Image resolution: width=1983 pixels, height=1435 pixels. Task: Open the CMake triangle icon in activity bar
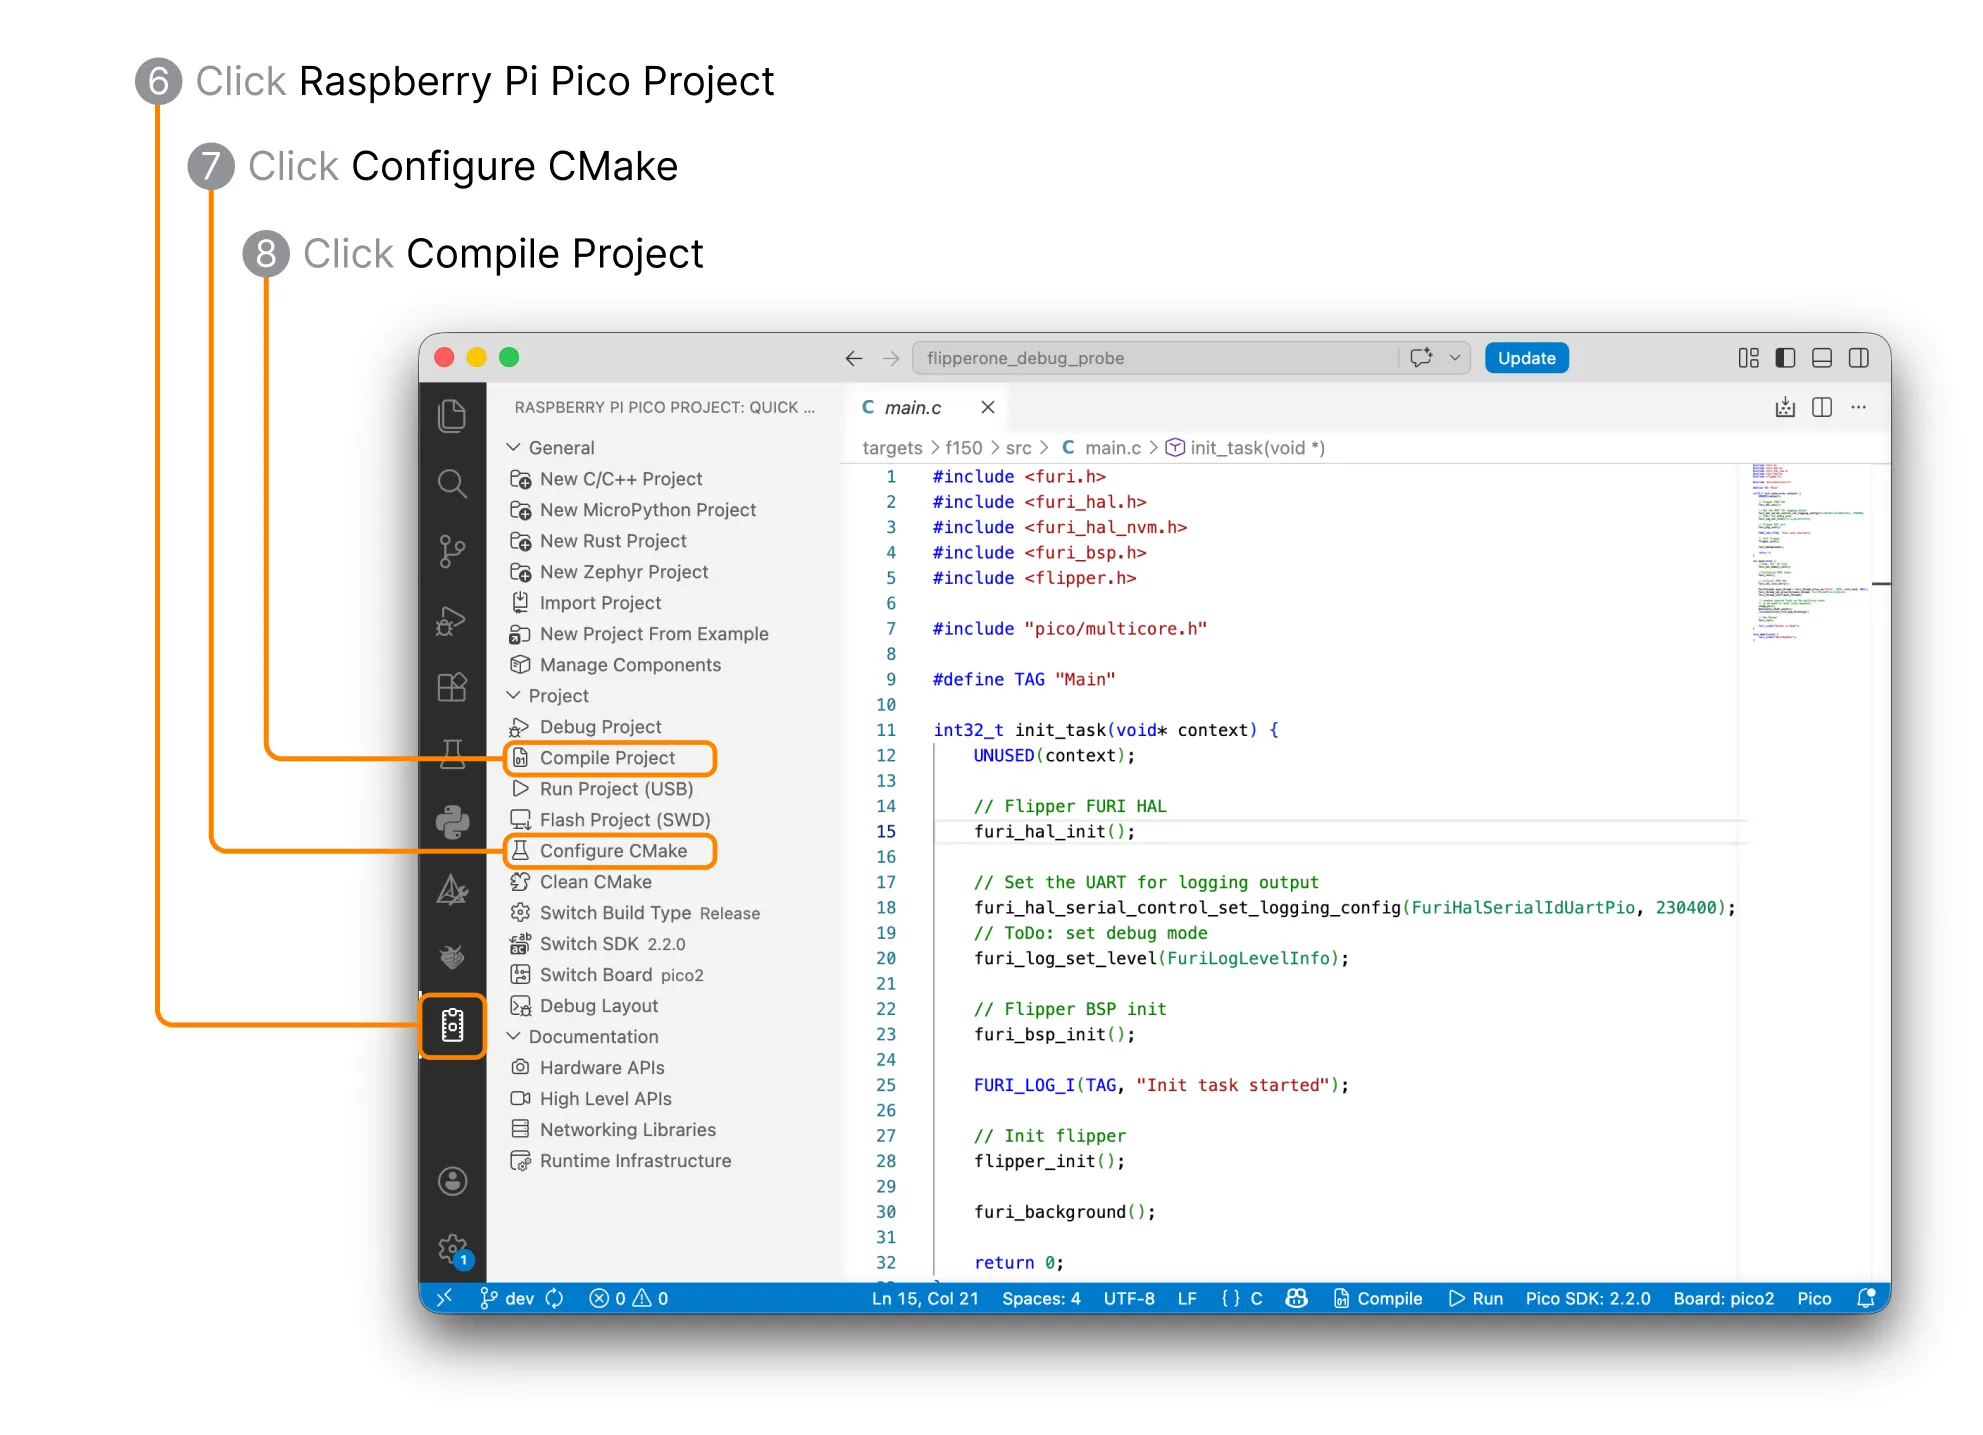click(x=452, y=889)
